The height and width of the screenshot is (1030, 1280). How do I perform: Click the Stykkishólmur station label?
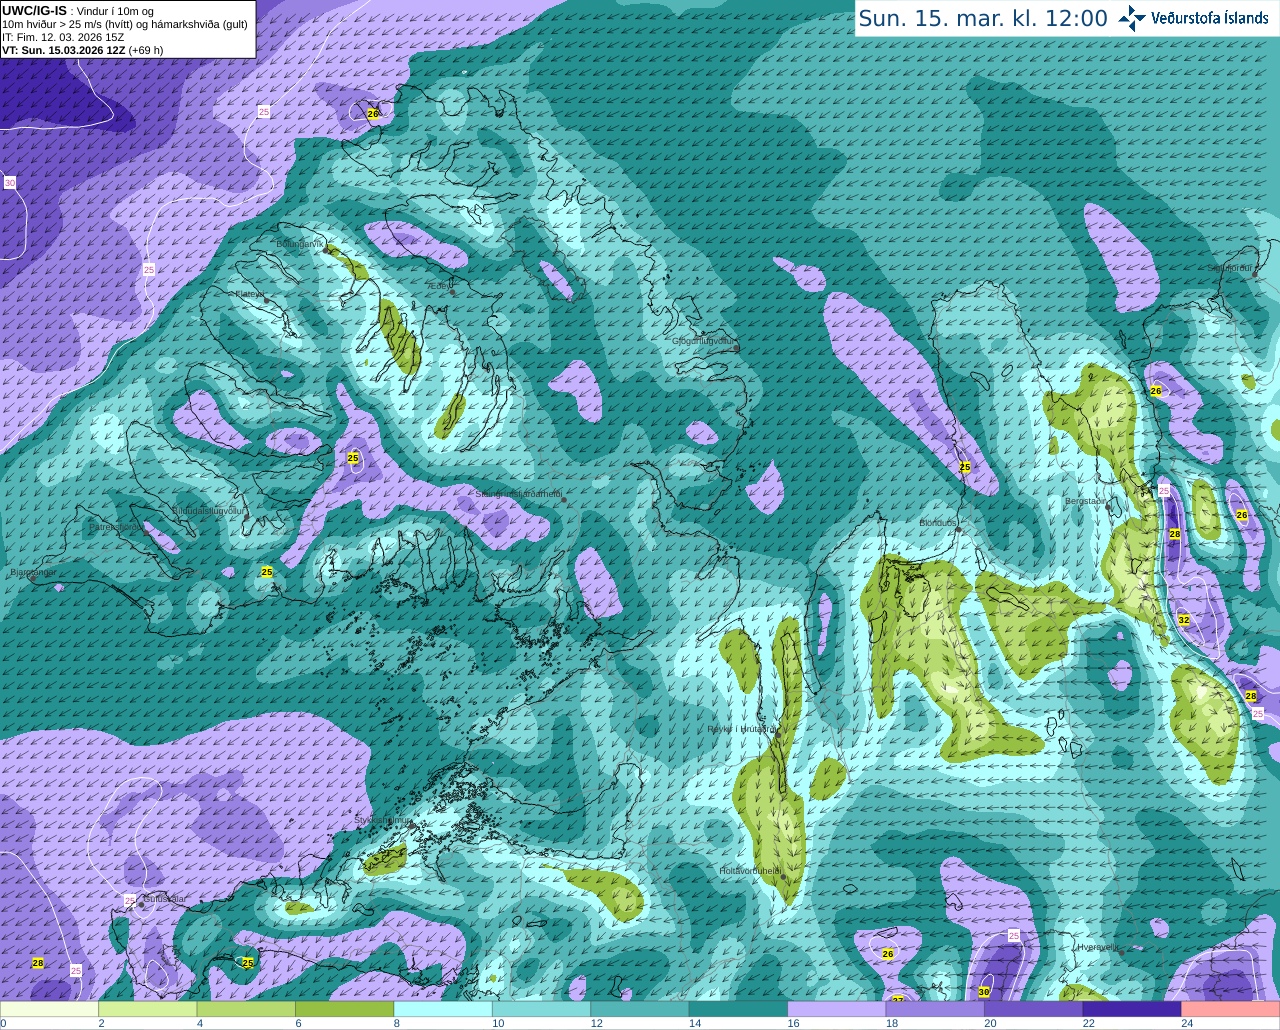(x=383, y=820)
